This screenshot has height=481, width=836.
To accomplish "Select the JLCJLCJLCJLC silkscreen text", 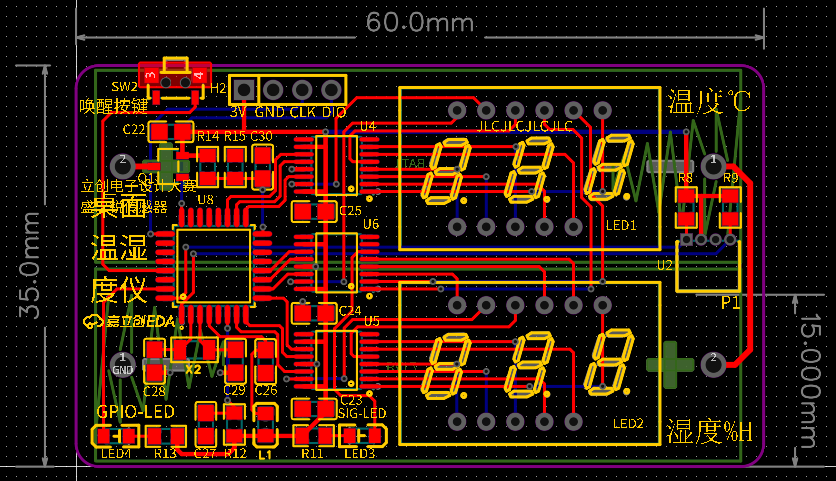I will point(525,126).
